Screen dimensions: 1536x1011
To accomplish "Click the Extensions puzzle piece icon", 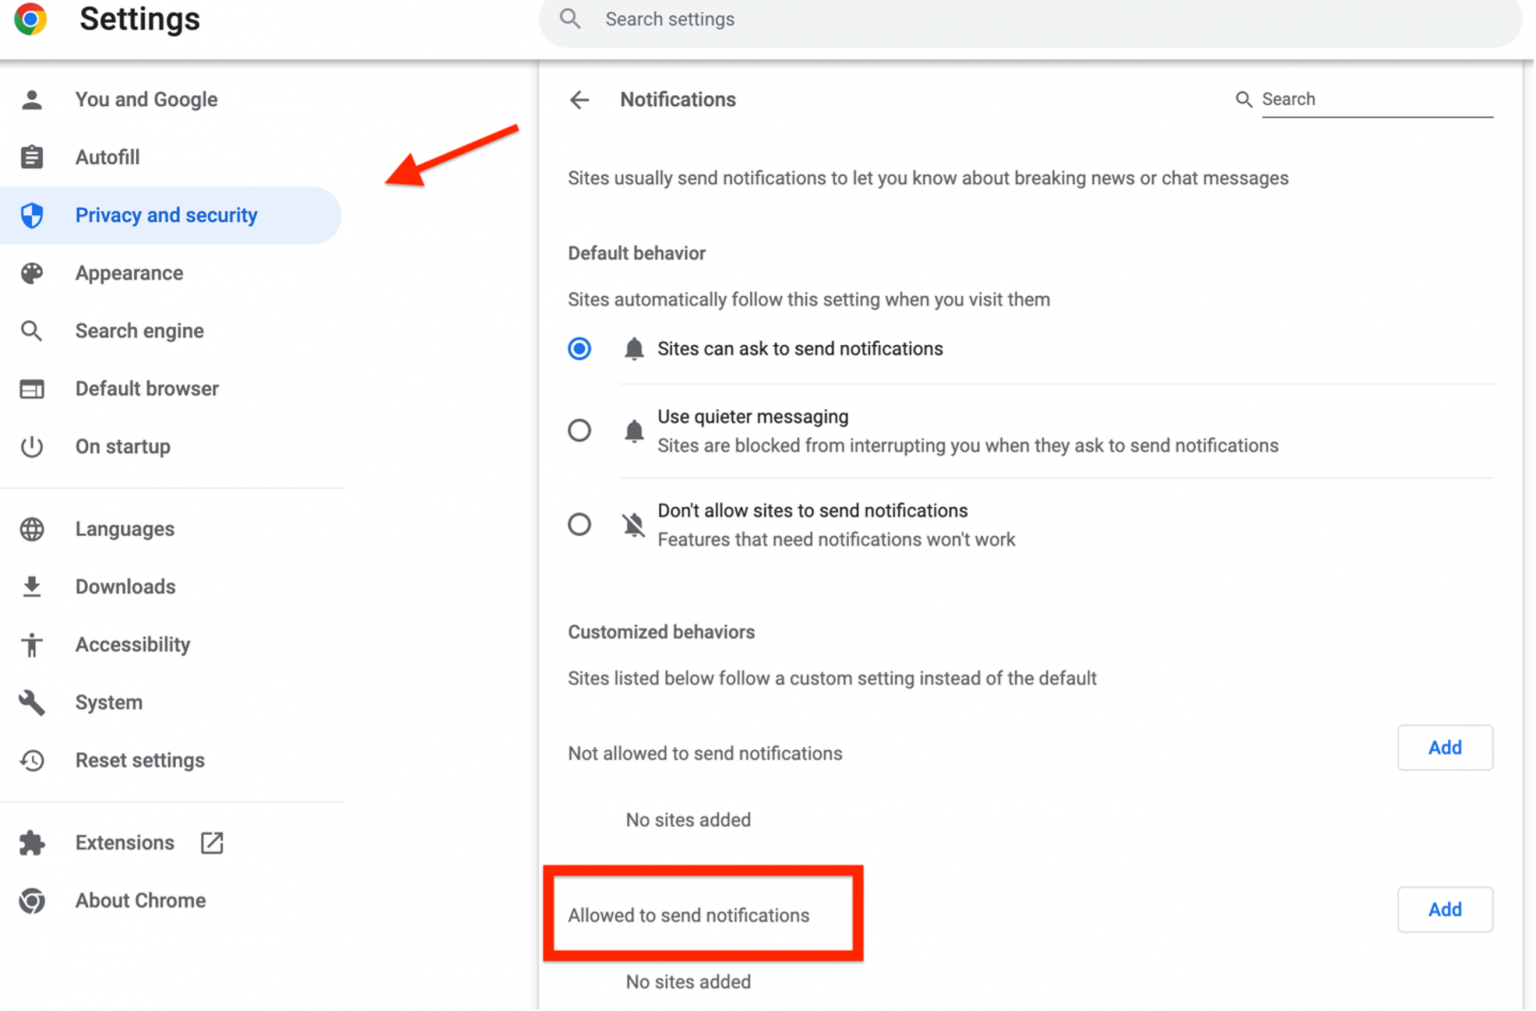I will pyautogui.click(x=32, y=843).
